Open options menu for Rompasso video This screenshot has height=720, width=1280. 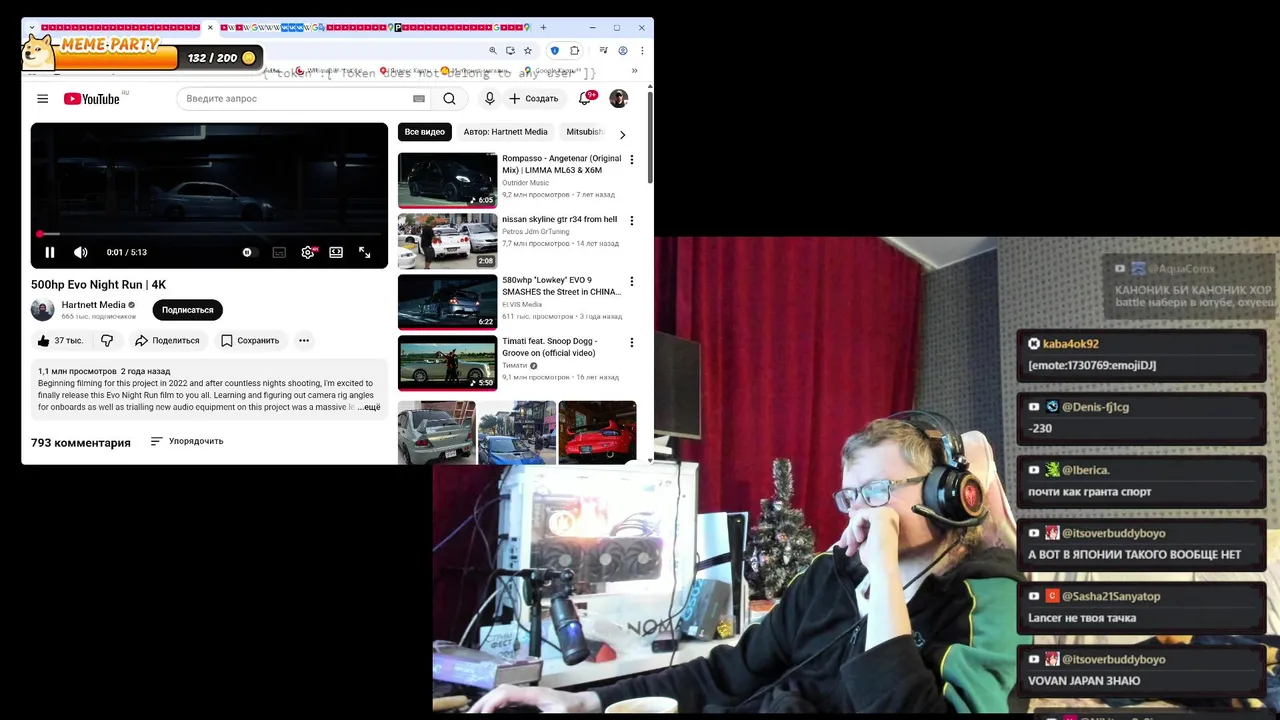[x=631, y=160]
